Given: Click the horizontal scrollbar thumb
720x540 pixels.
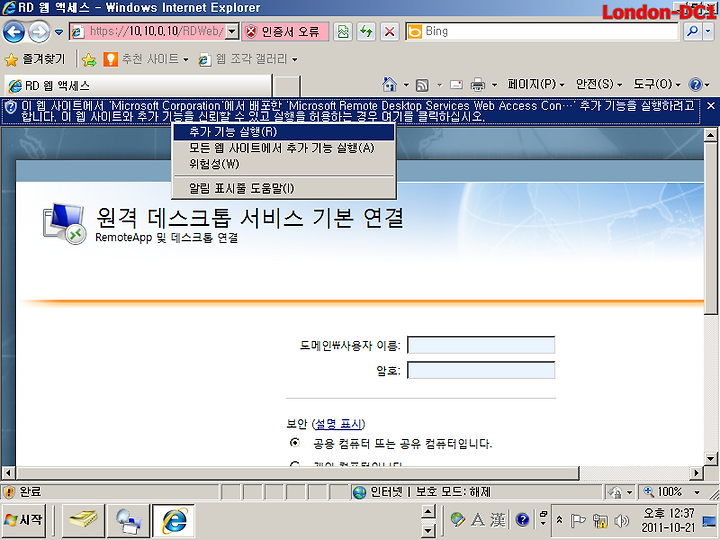Looking at the screenshot, I should [298, 472].
